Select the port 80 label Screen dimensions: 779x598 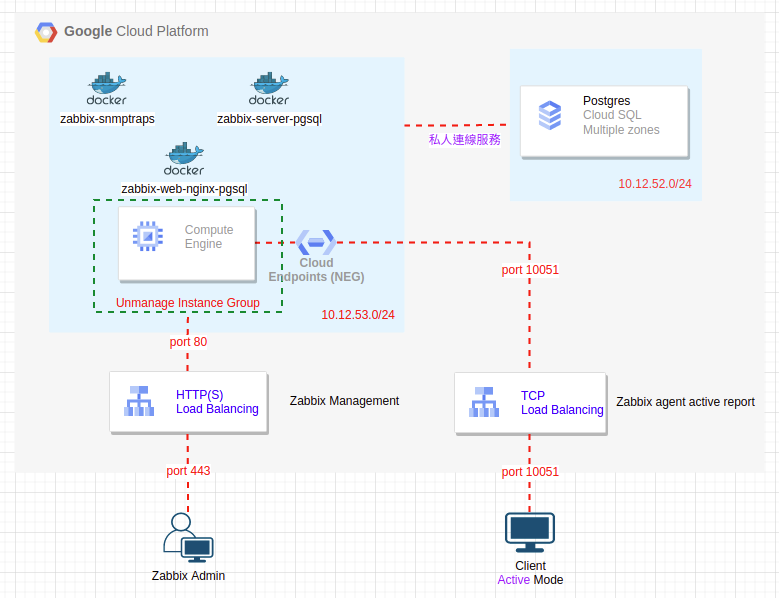point(188,342)
